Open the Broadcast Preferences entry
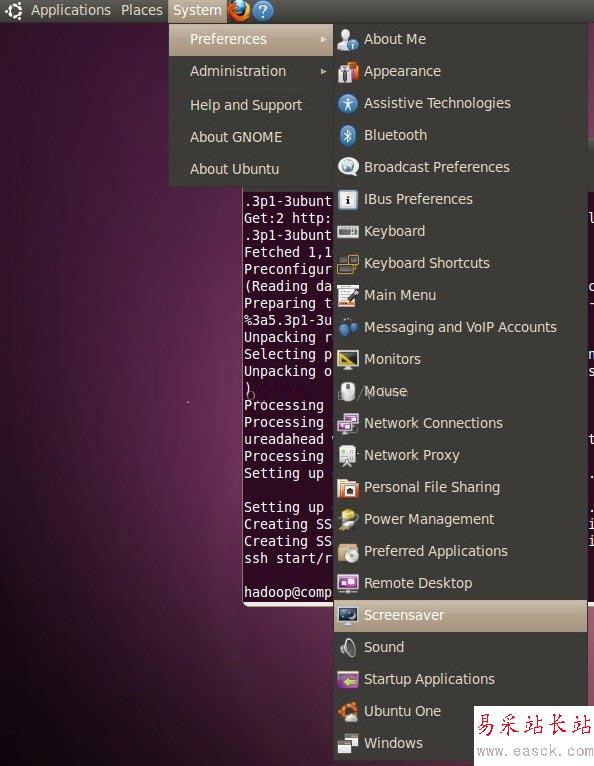The image size is (594, 766). [460, 167]
